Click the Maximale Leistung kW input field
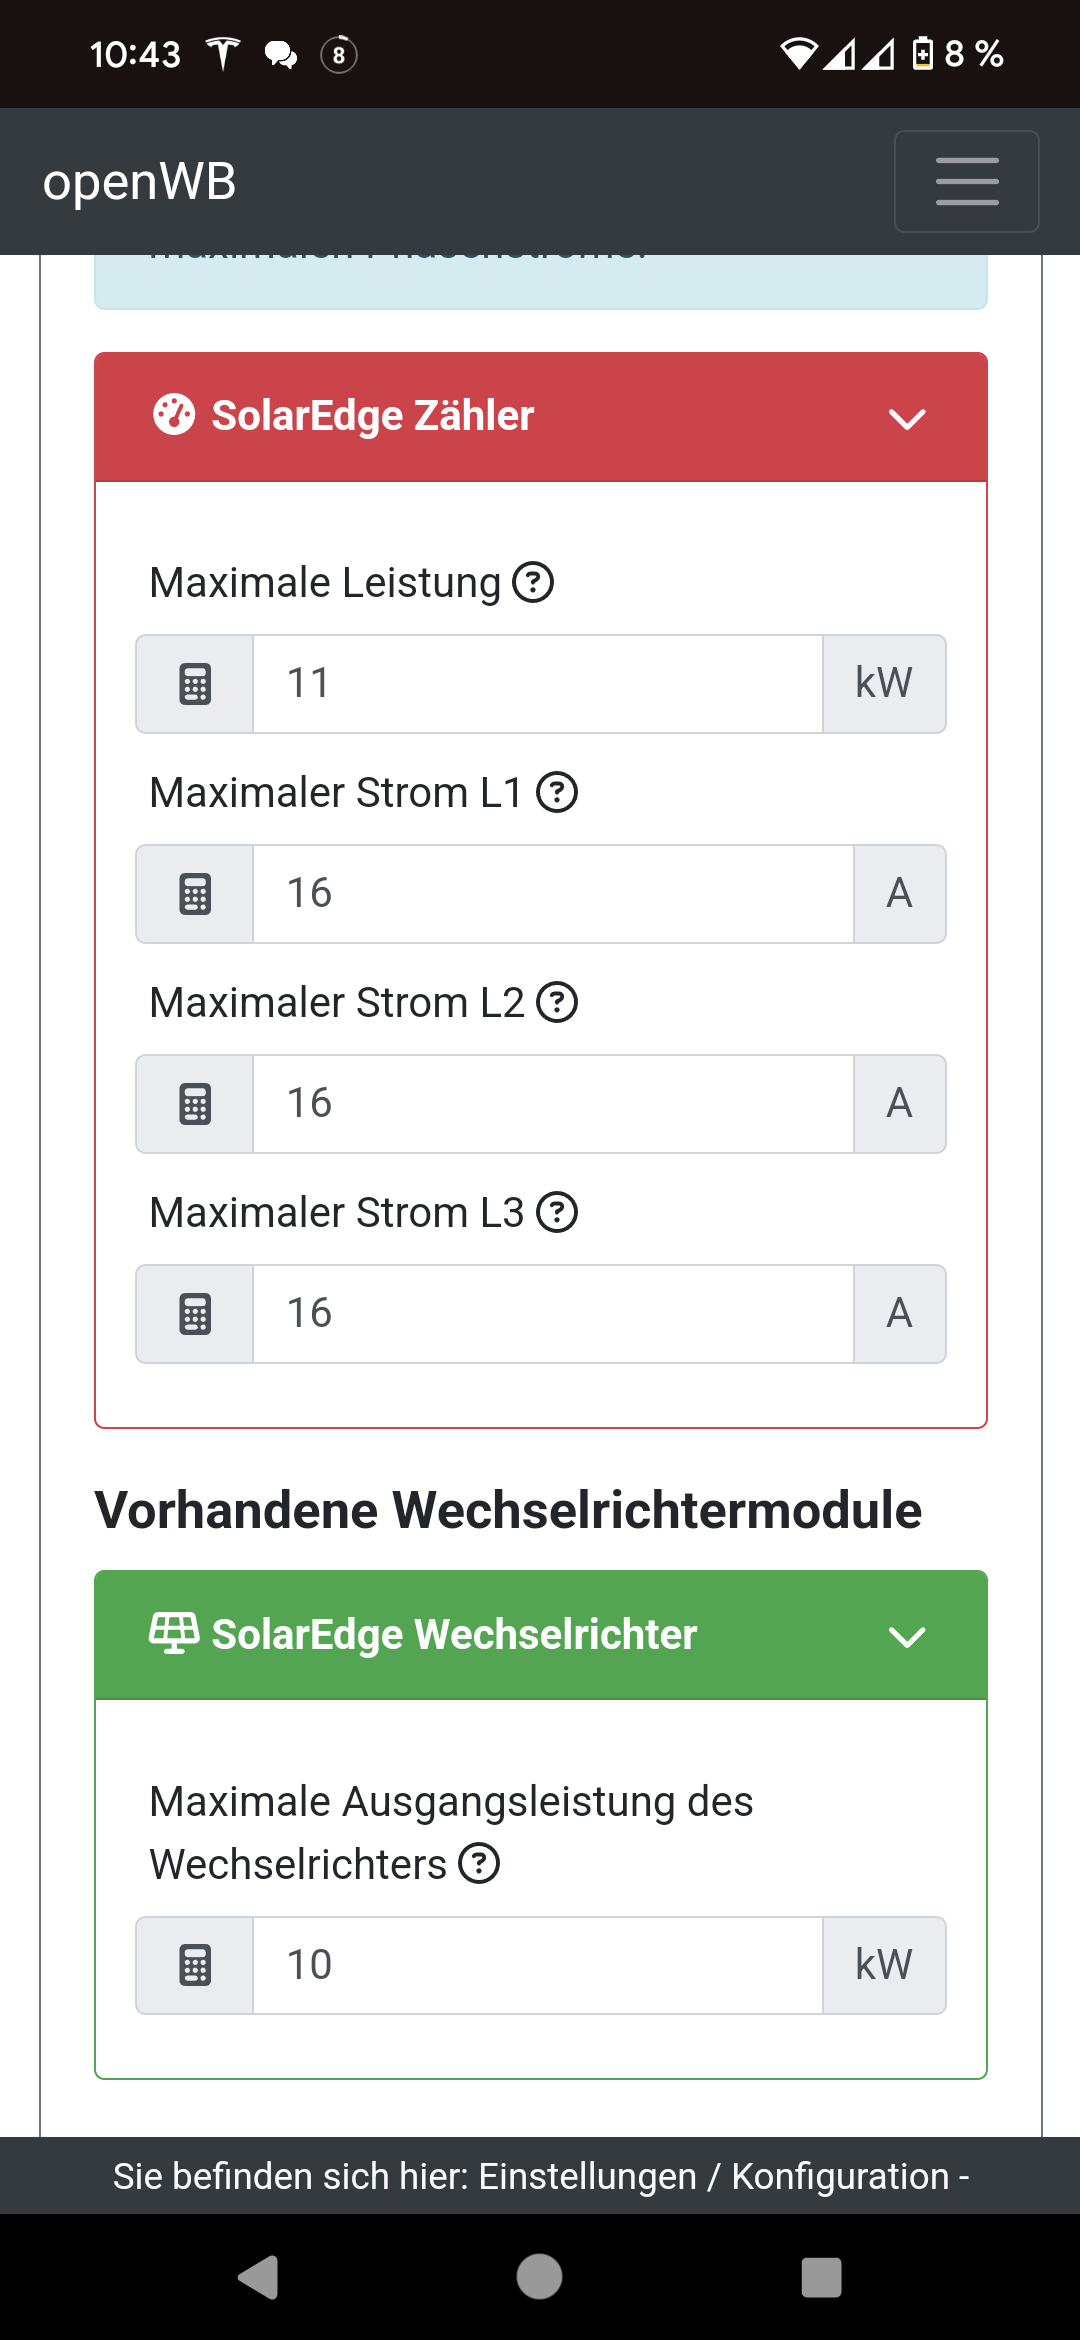This screenshot has width=1080, height=2340. pyautogui.click(x=537, y=684)
